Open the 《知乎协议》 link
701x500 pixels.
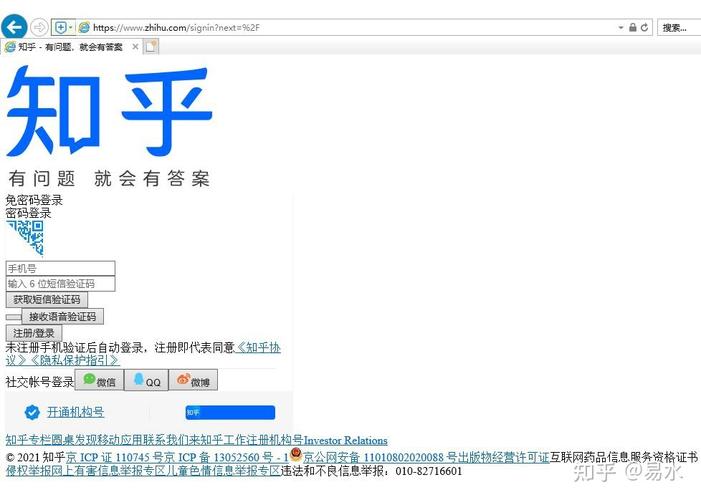[x=258, y=347]
